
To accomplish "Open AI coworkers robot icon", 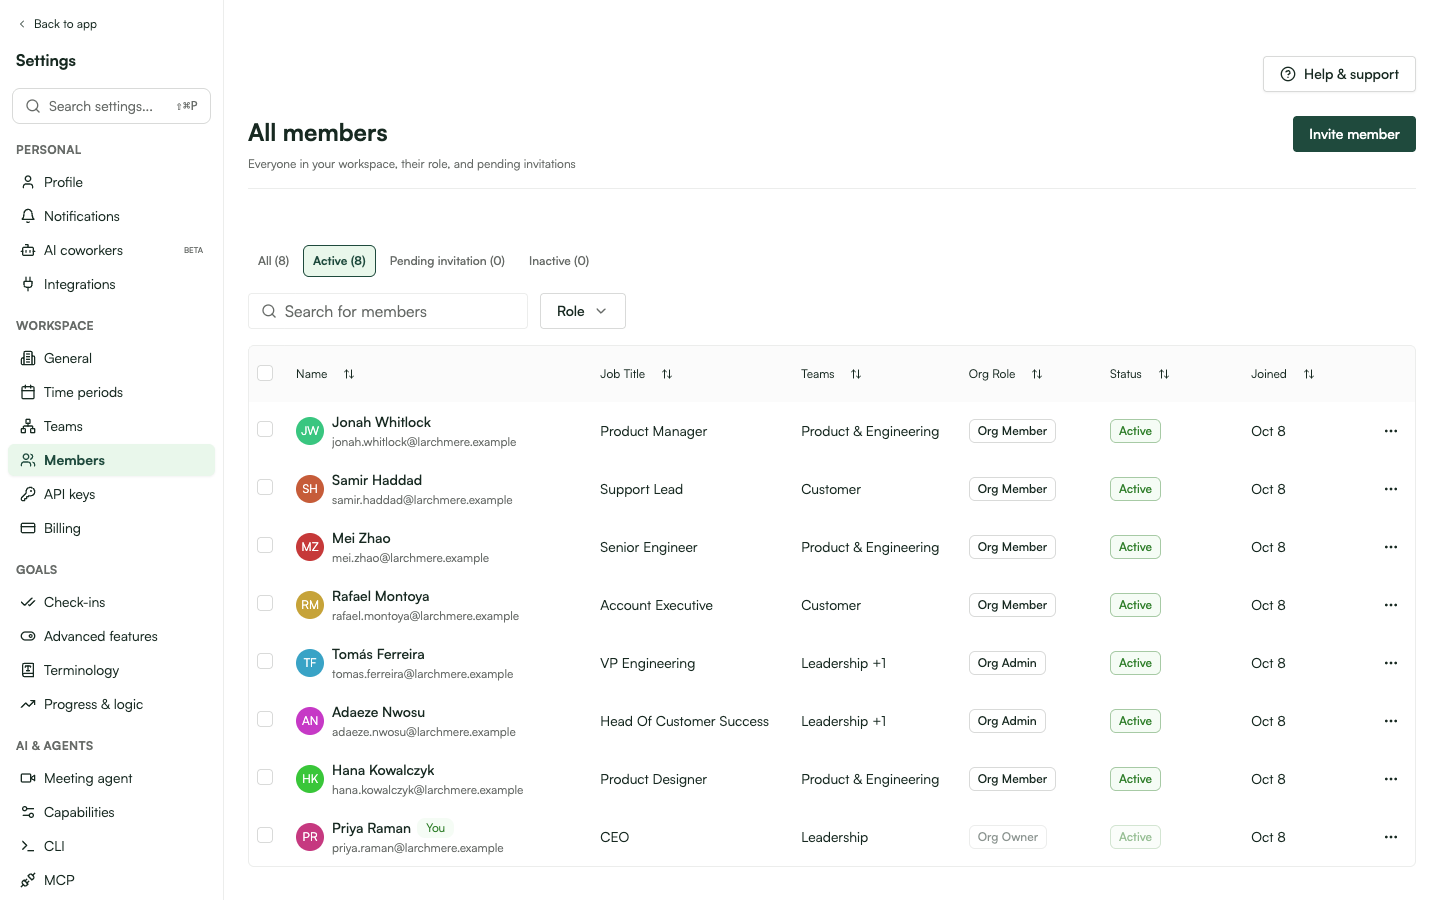I will point(28,250).
